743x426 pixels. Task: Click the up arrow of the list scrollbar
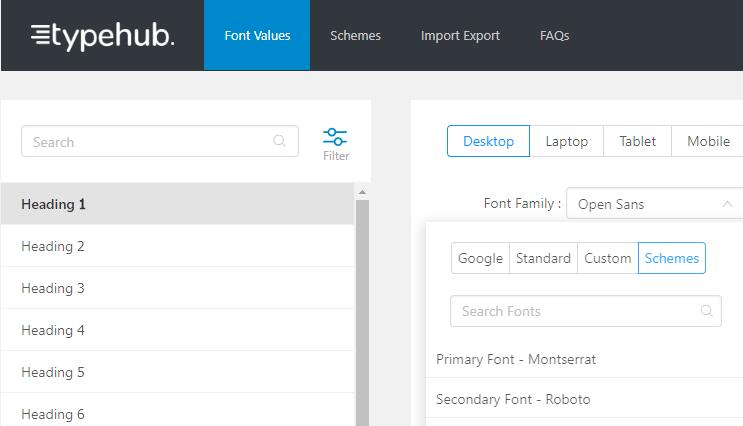pyautogui.click(x=362, y=191)
